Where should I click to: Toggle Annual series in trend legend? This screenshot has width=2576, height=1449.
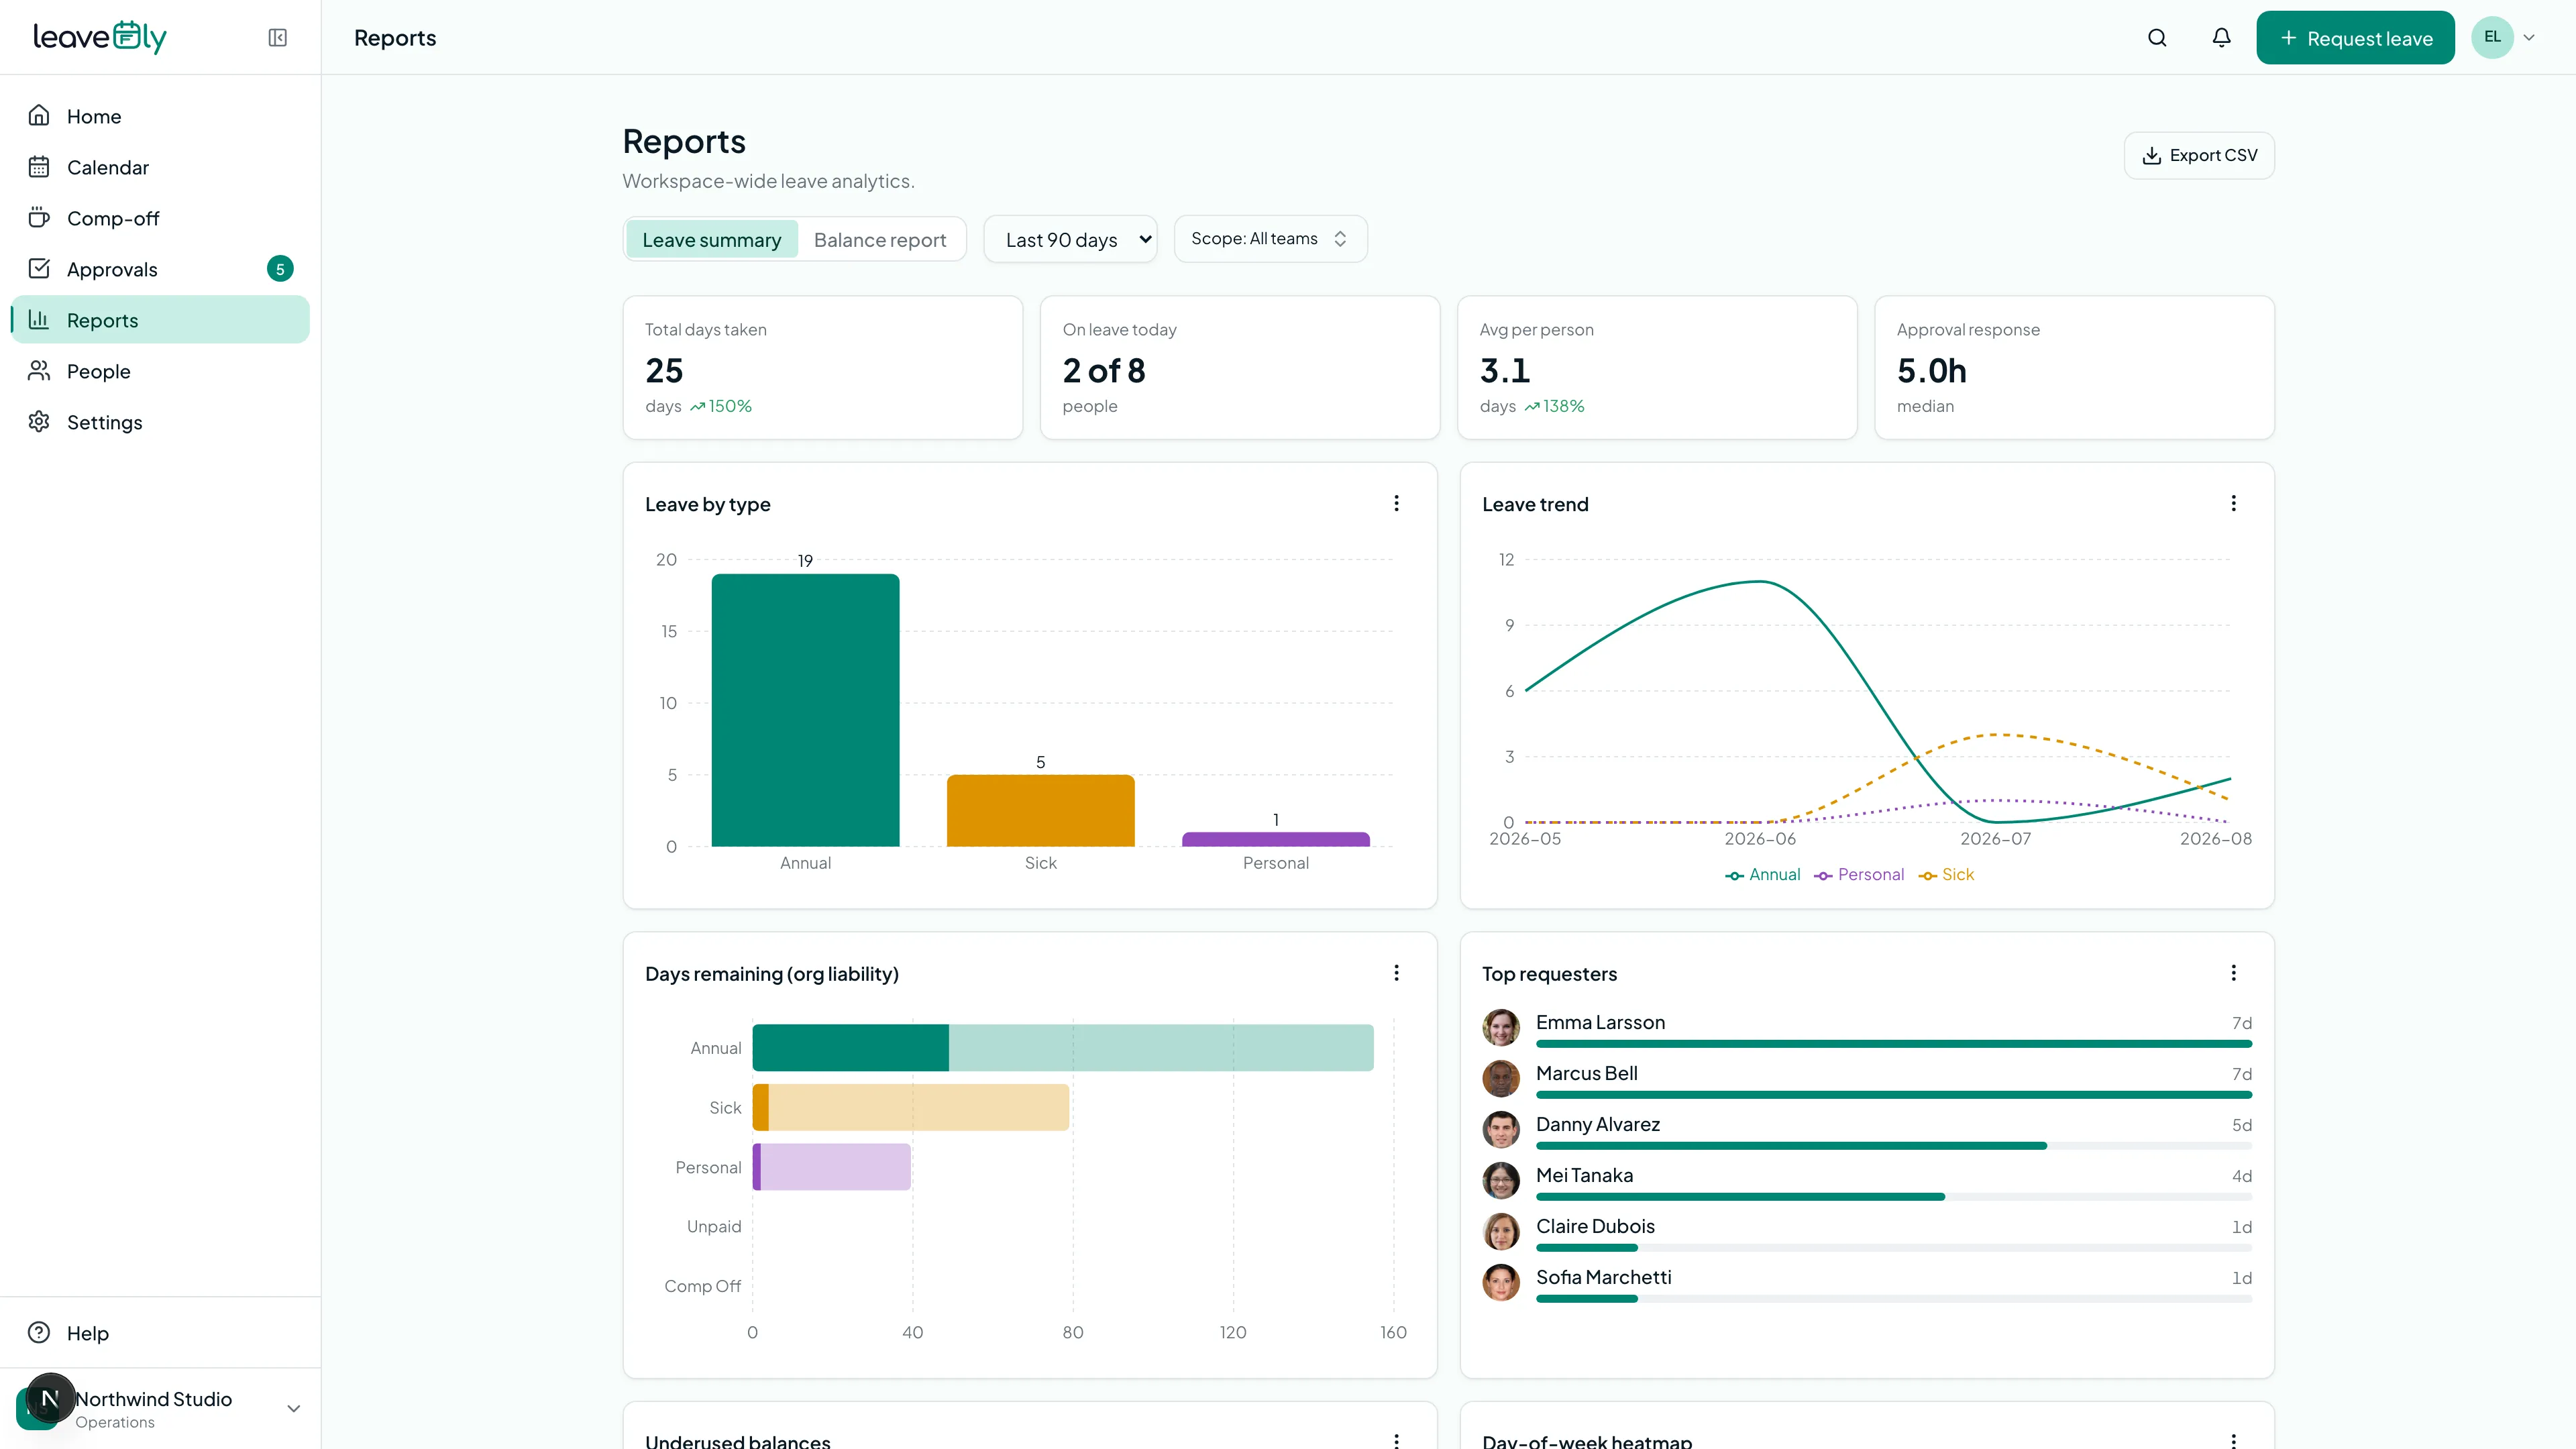(1763, 875)
